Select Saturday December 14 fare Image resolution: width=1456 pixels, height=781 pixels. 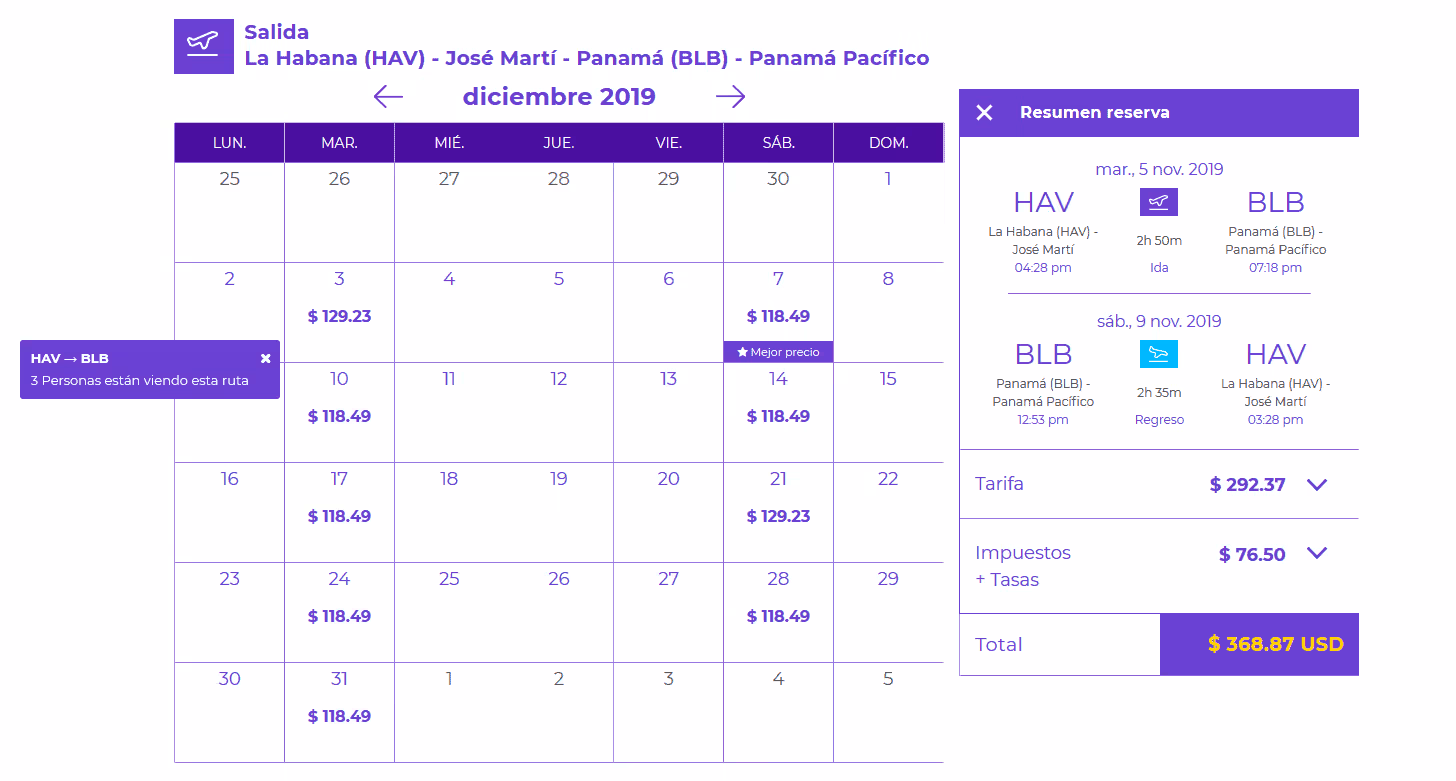(778, 412)
